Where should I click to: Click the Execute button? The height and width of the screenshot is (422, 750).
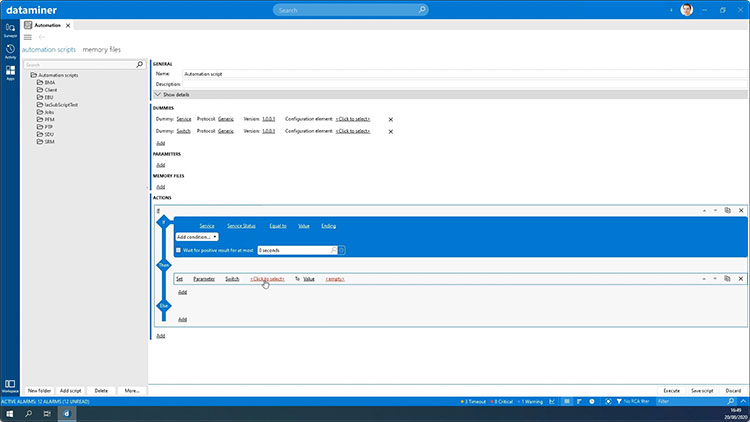(x=672, y=390)
